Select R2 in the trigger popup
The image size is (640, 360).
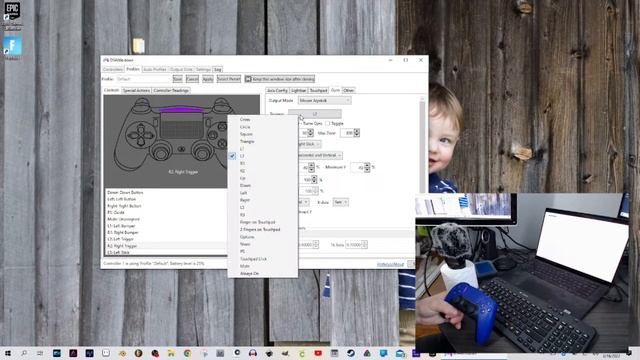(x=262, y=171)
